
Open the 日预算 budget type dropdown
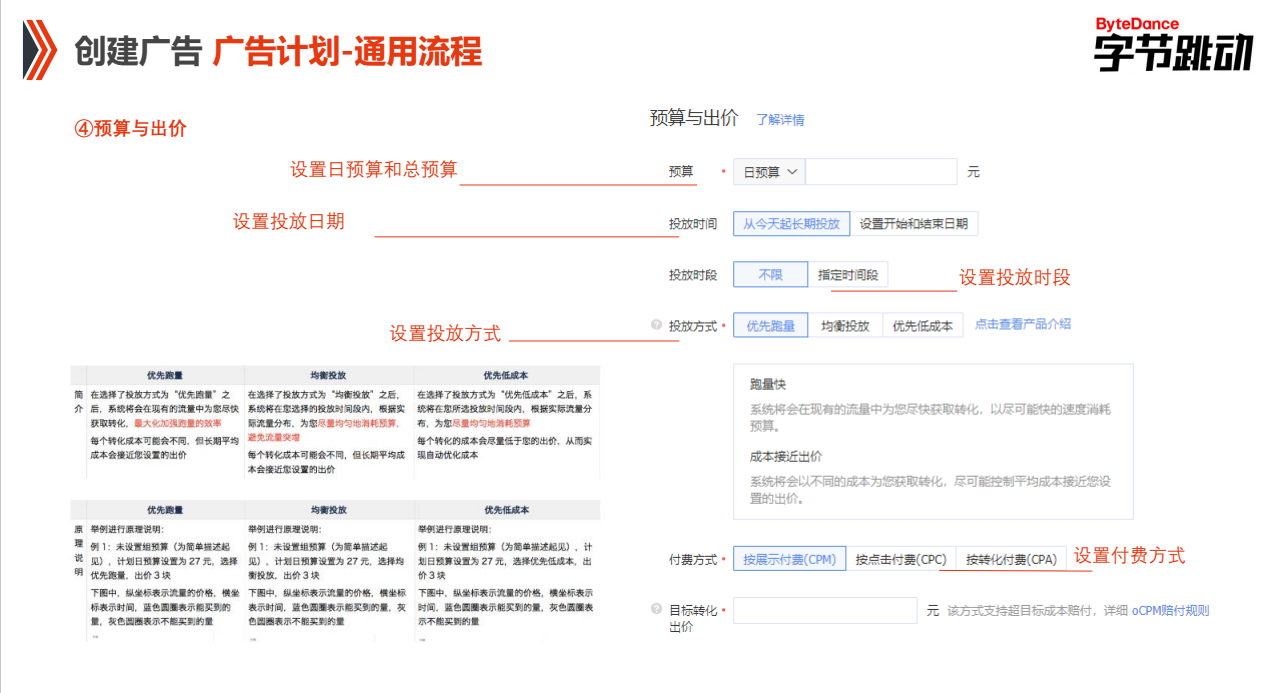click(767, 171)
